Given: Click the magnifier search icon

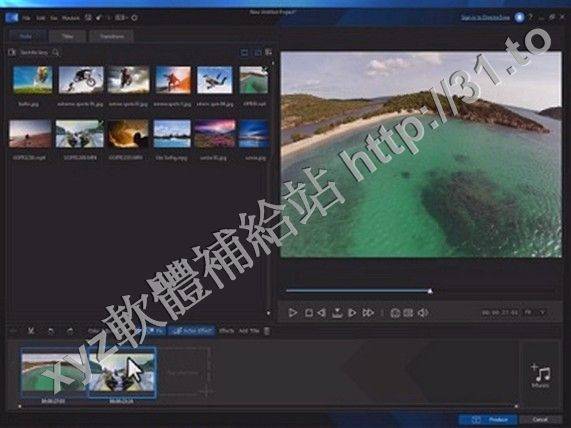Looking at the screenshot, I should coord(56,52).
